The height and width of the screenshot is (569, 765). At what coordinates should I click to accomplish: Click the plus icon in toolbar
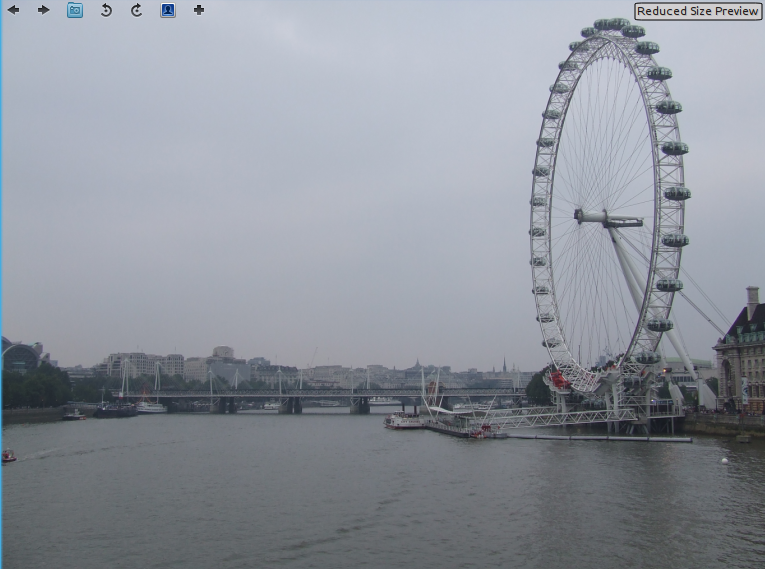(199, 10)
